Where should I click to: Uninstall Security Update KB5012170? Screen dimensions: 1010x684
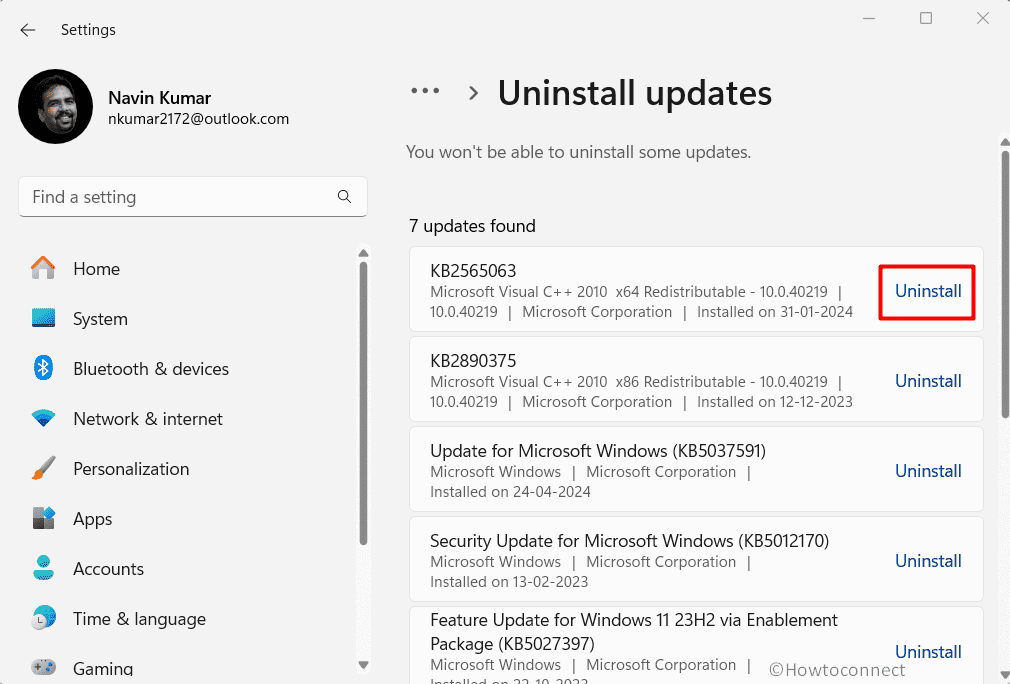coord(928,561)
